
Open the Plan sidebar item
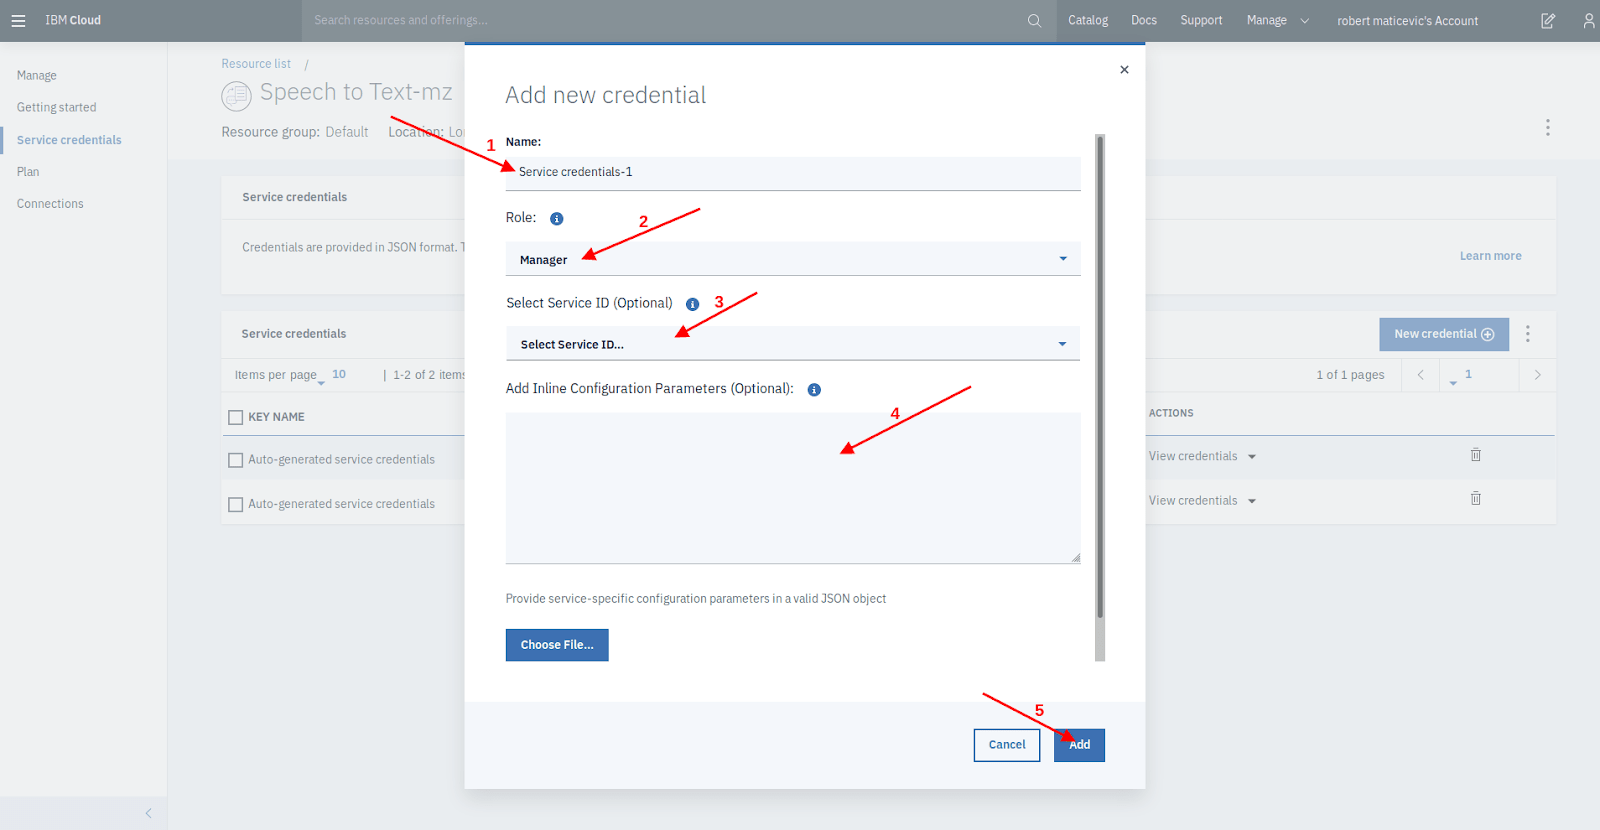tap(28, 172)
